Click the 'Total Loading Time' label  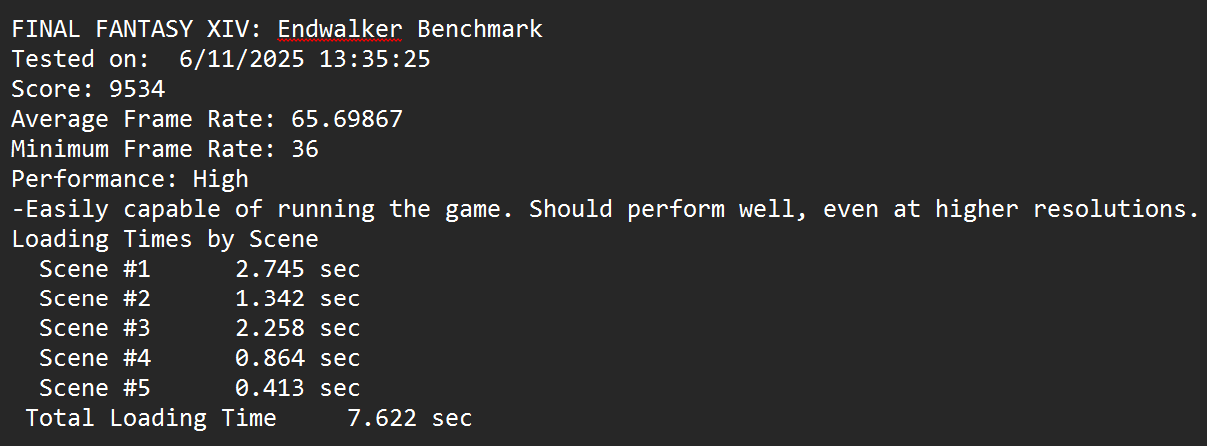pyautogui.click(x=151, y=418)
